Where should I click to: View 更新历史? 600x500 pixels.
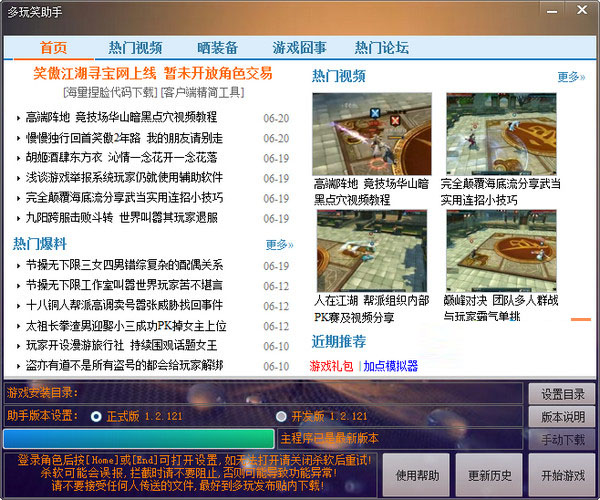pos(489,475)
